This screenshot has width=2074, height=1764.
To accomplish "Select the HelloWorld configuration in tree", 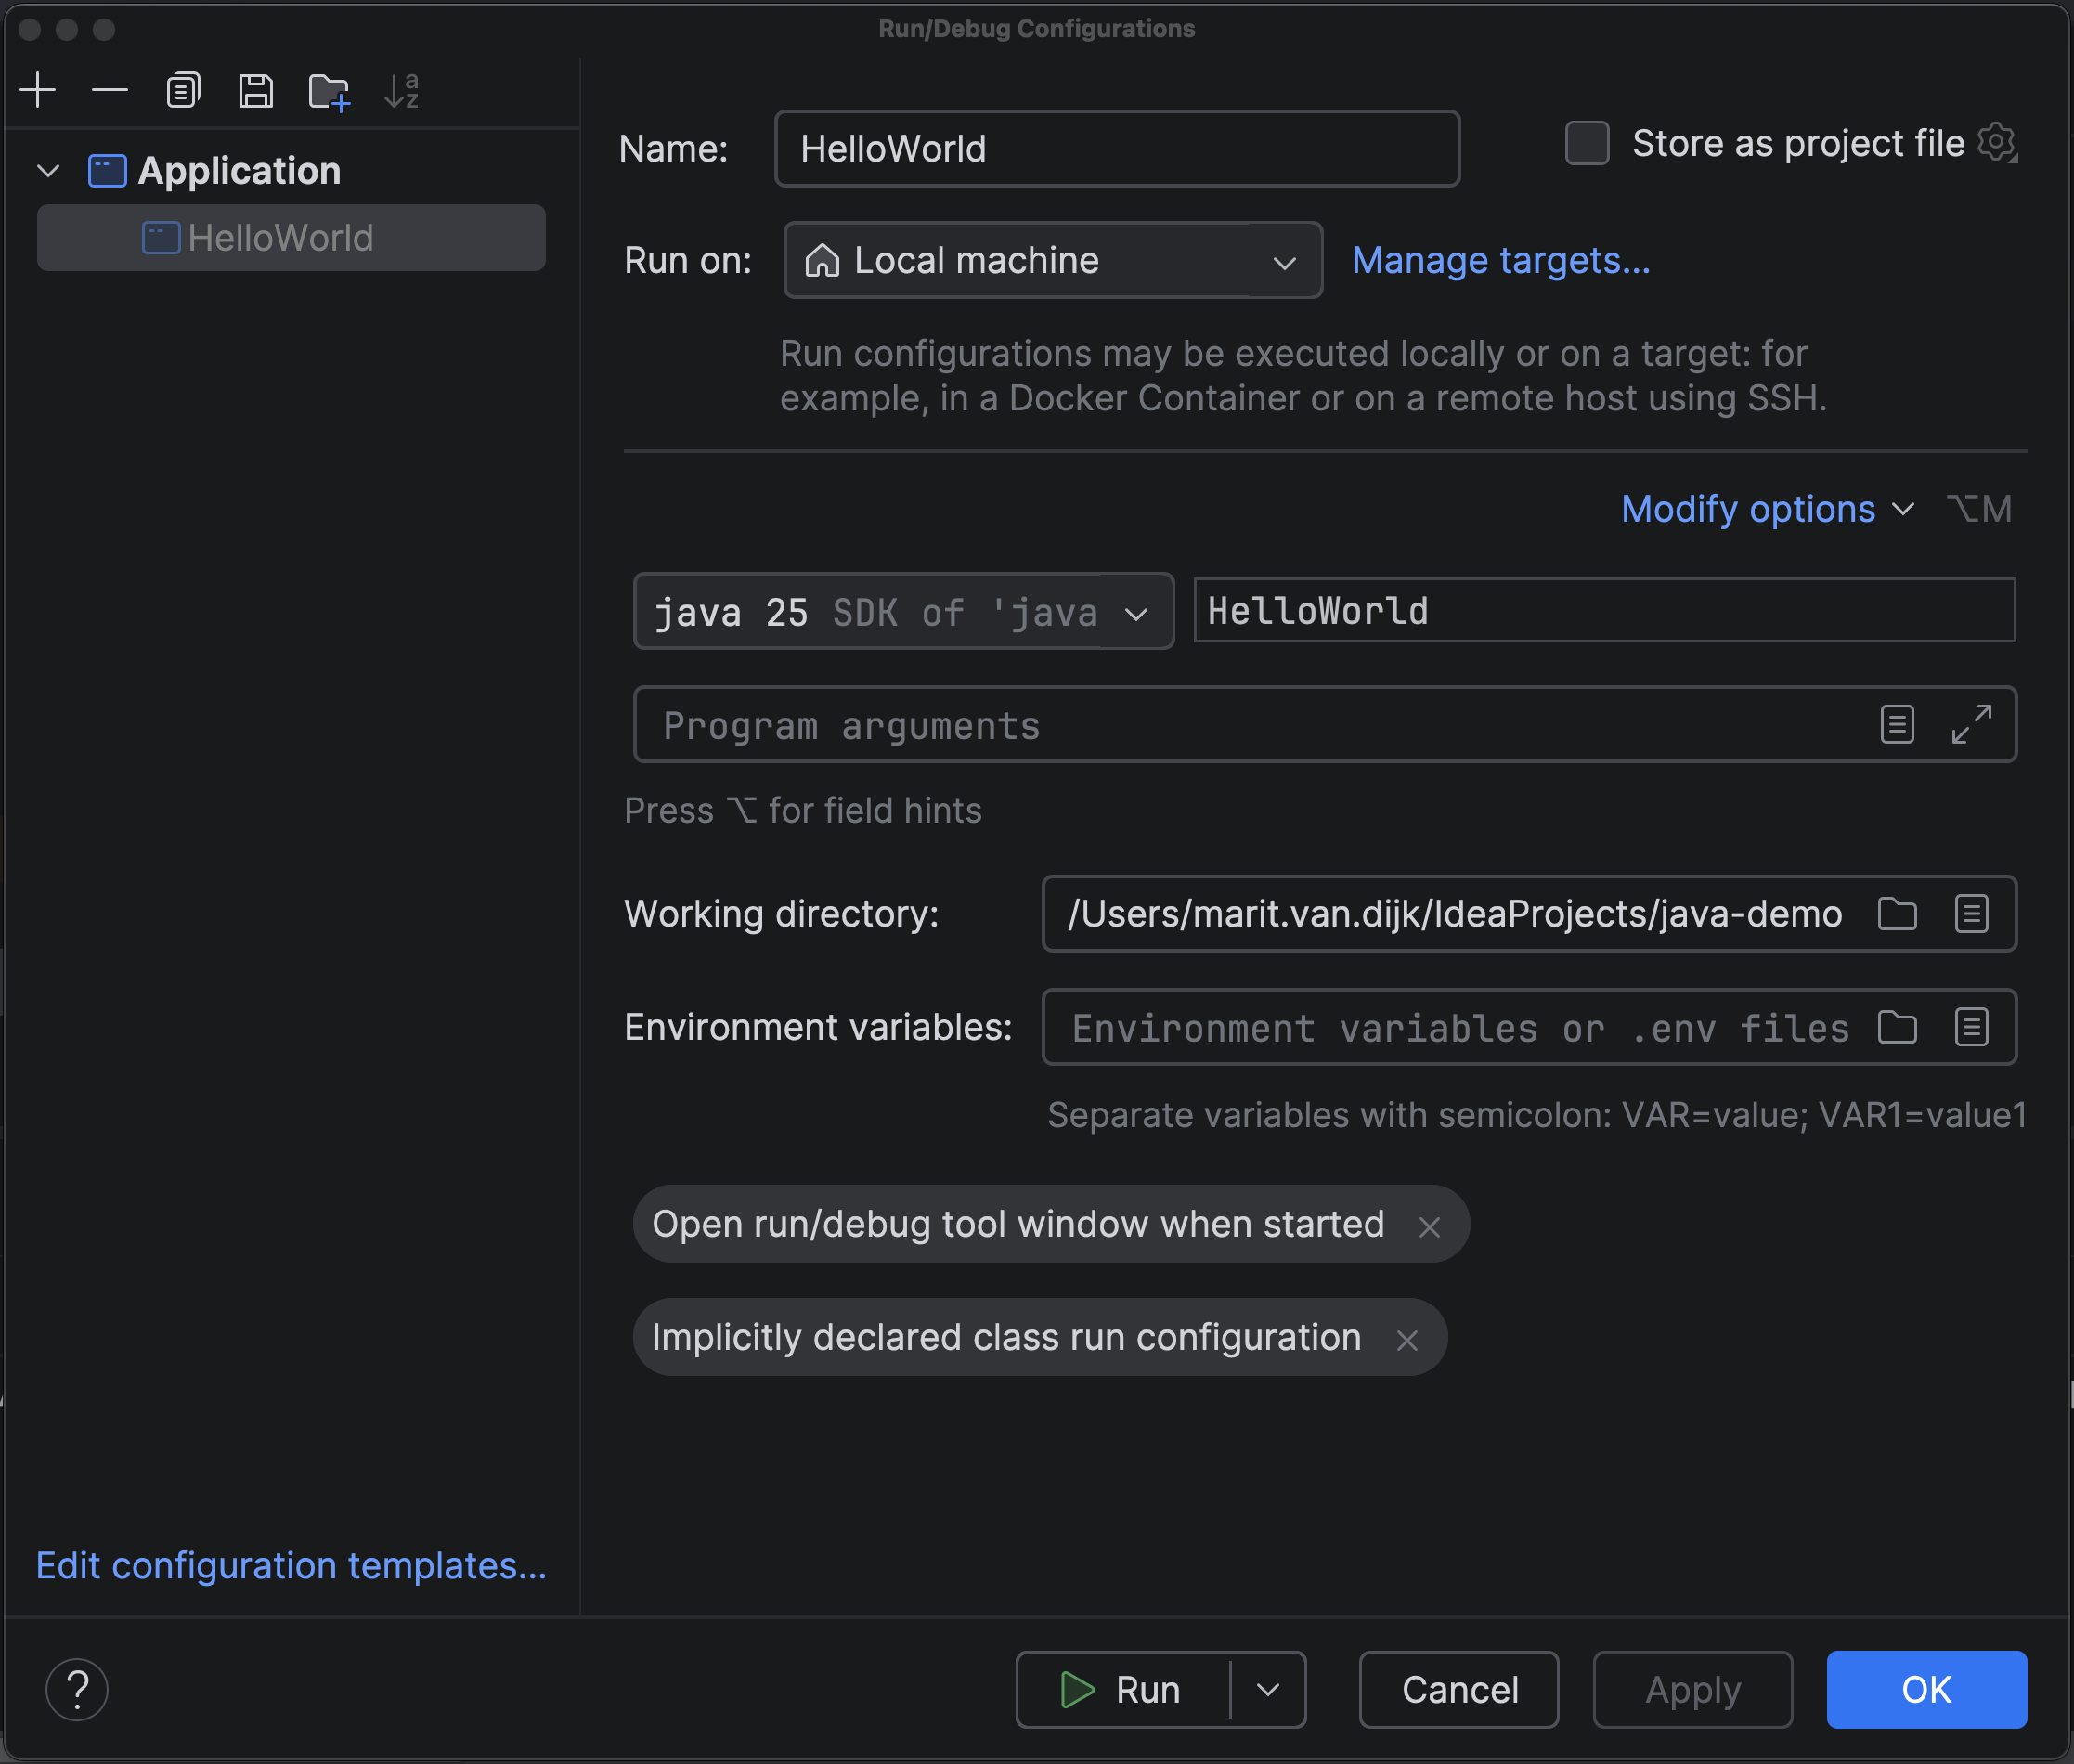I will pos(280,238).
